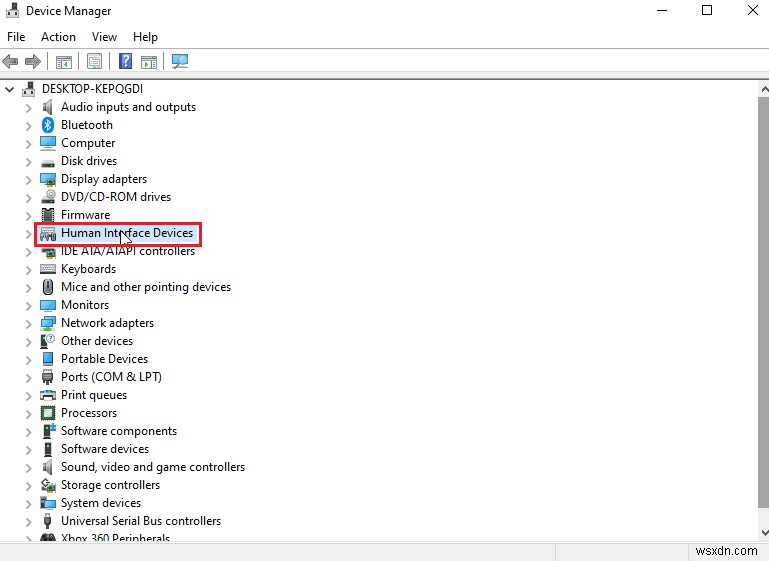This screenshot has width=769, height=561.
Task: Click the Network adapters icon
Action: [x=48, y=323]
